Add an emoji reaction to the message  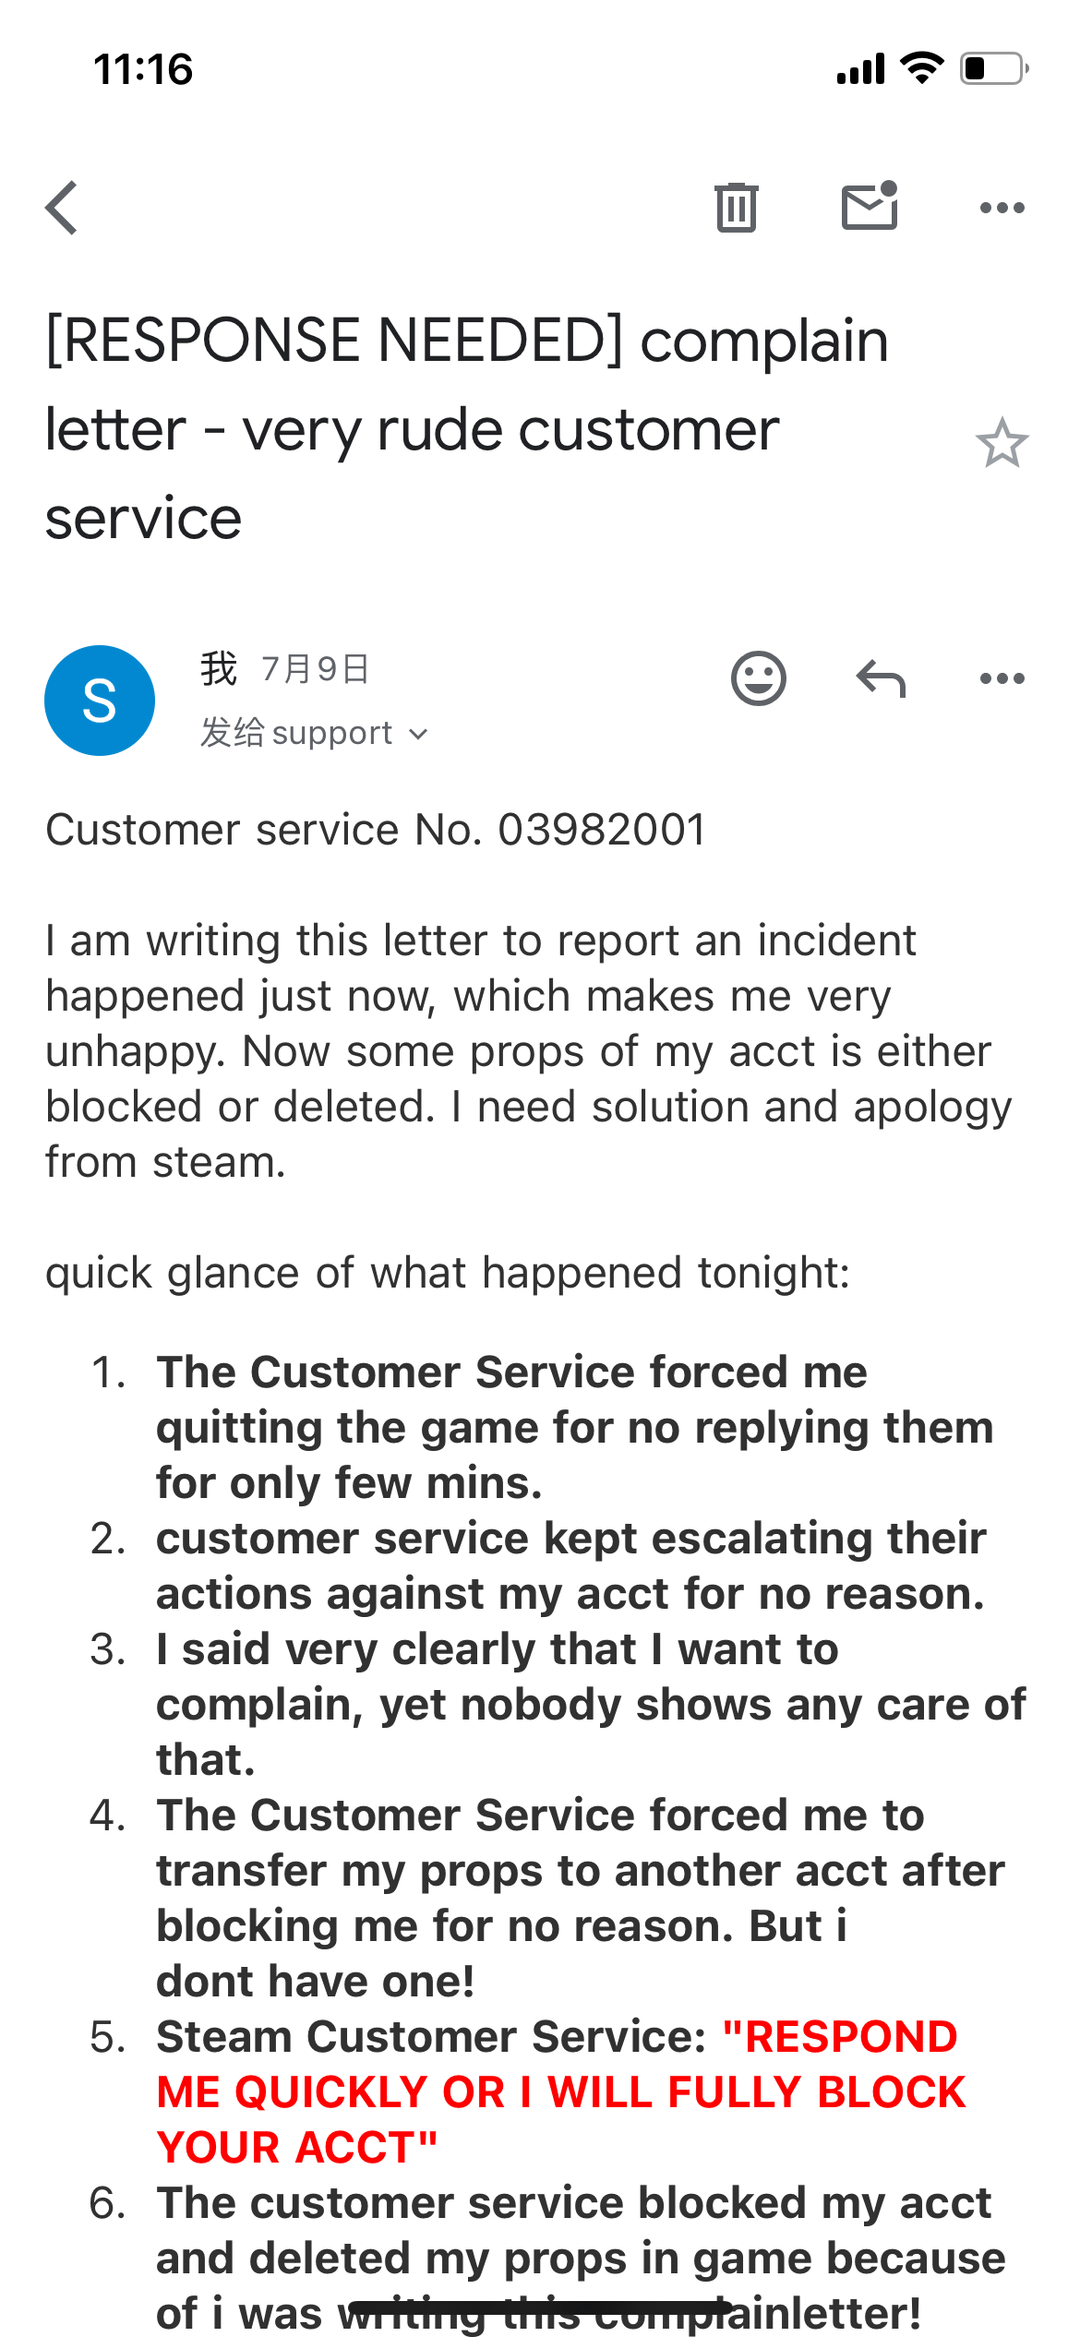[x=759, y=679]
